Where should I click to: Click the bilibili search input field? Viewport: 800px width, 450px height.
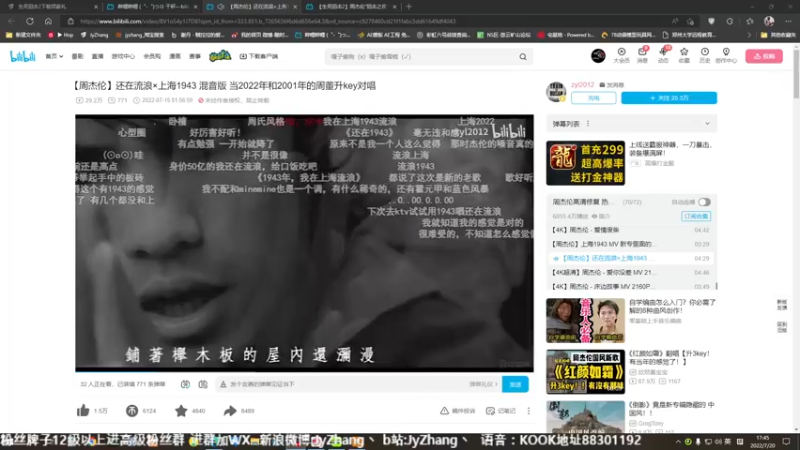[423, 57]
